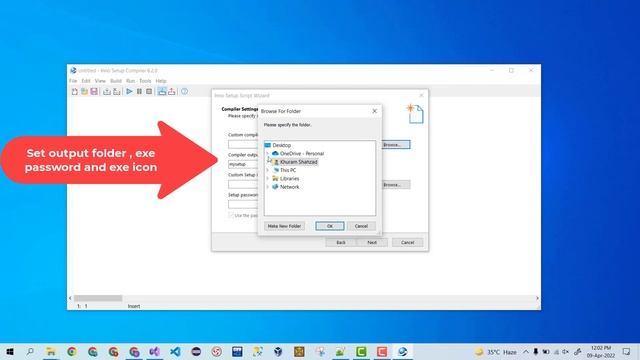The image size is (640, 360).
Task: Open the View menu
Action: pos(100,81)
